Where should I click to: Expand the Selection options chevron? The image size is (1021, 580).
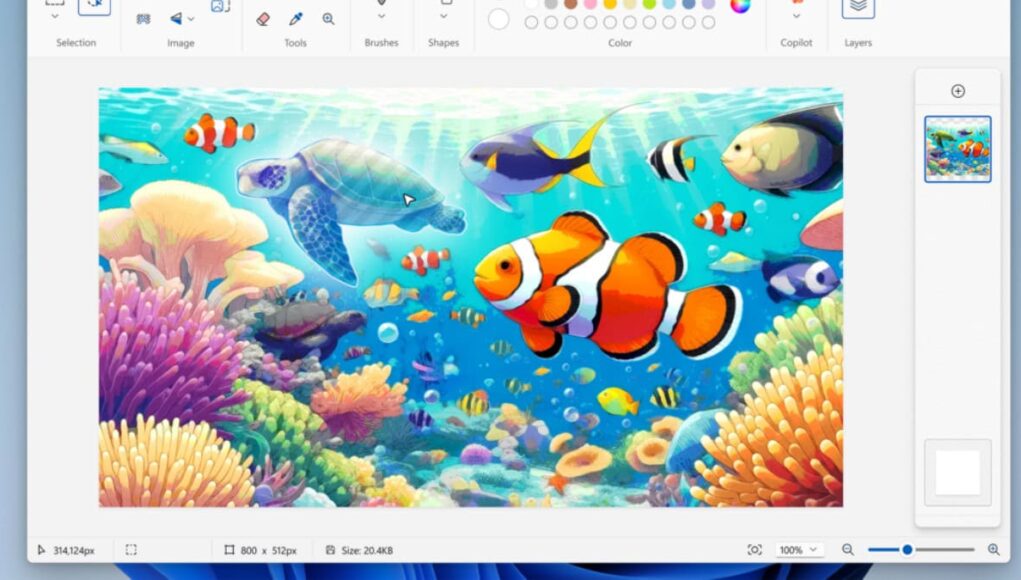(x=55, y=17)
